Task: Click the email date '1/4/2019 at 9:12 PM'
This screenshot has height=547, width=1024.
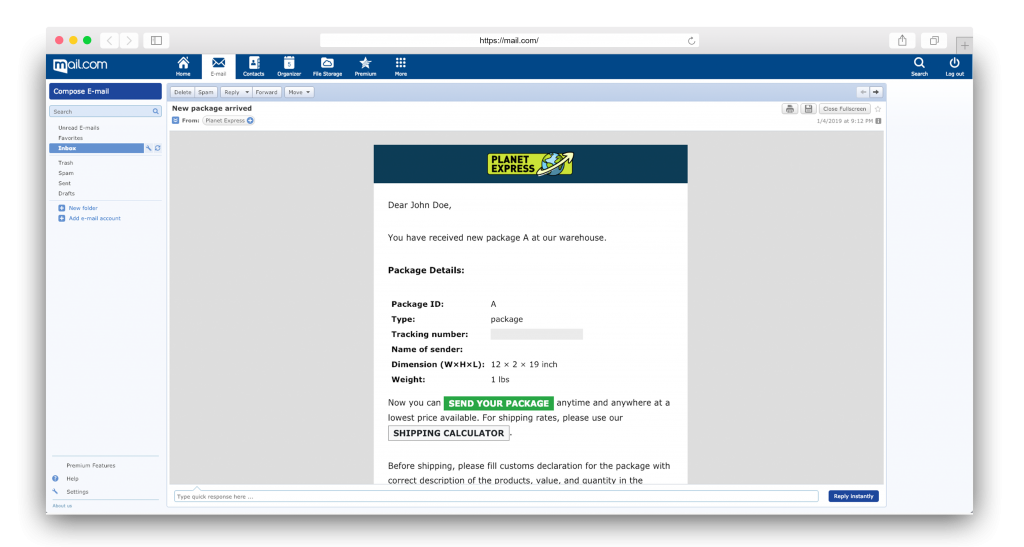Action: pos(844,121)
